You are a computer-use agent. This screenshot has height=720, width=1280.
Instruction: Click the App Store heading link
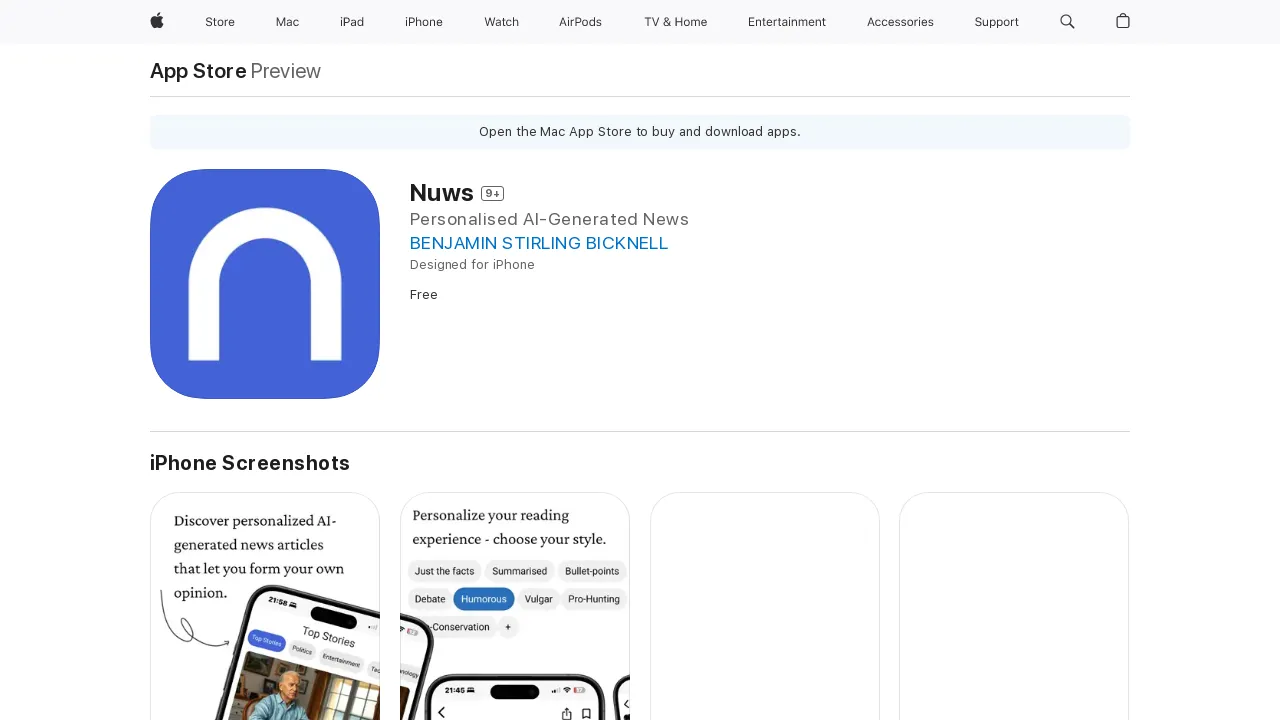(x=198, y=71)
